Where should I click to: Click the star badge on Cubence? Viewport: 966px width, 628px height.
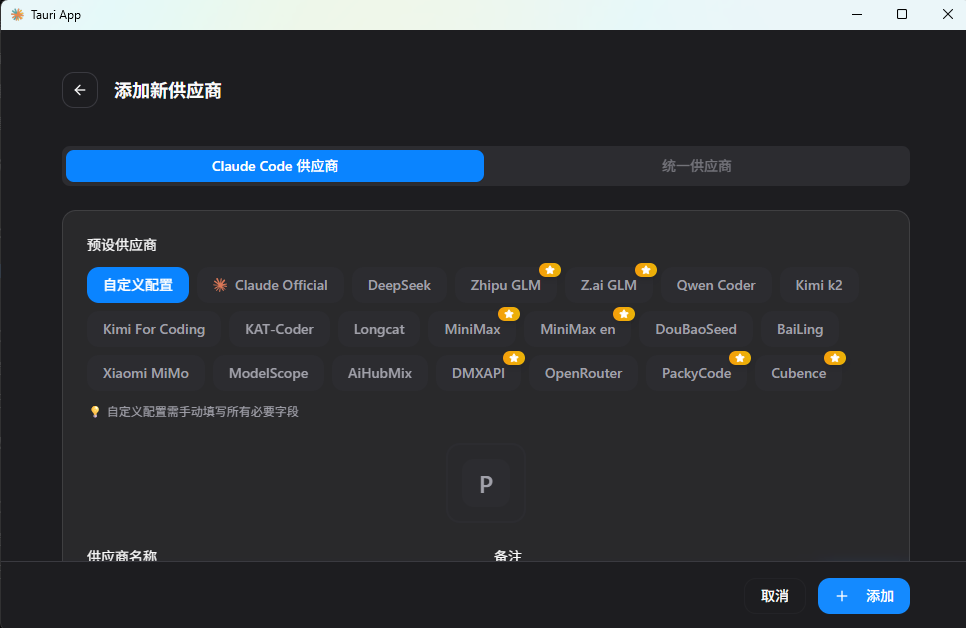(835, 358)
